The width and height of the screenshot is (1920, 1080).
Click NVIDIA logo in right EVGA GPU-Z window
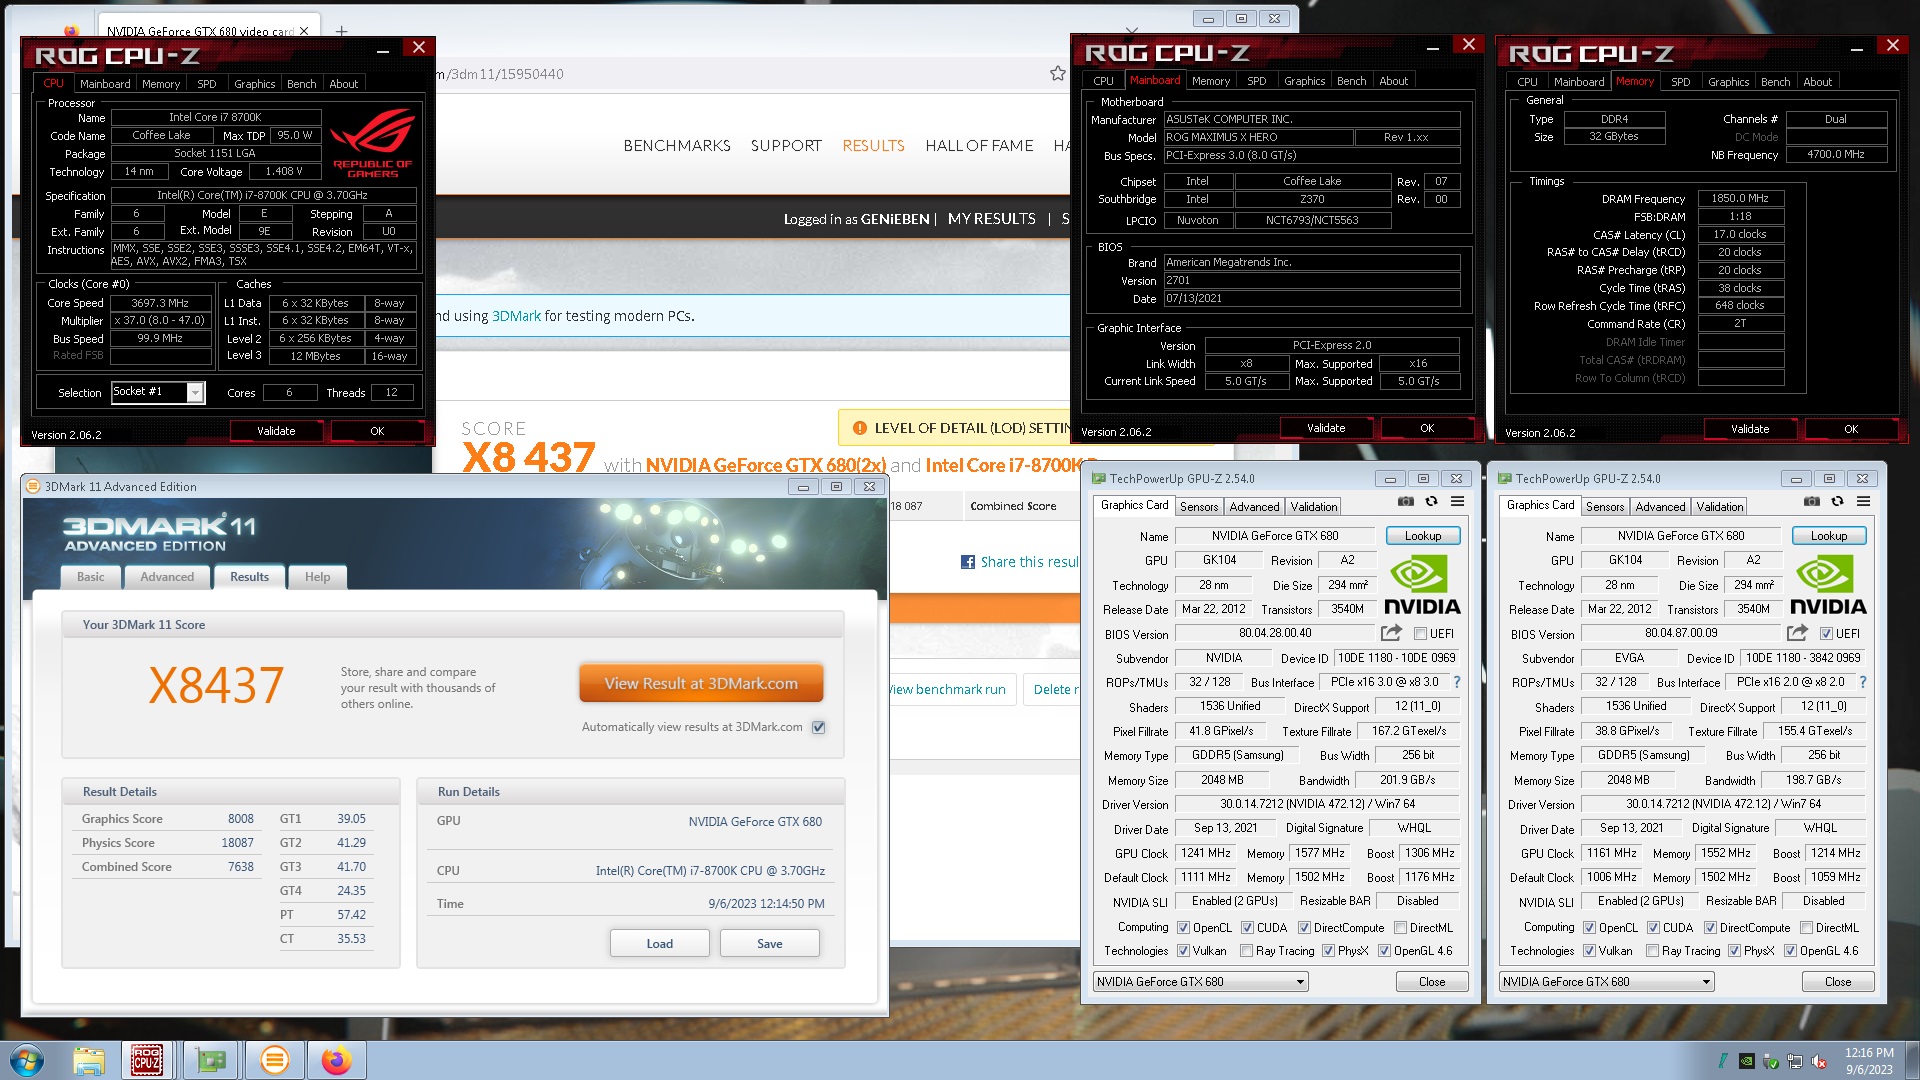[x=1828, y=586]
